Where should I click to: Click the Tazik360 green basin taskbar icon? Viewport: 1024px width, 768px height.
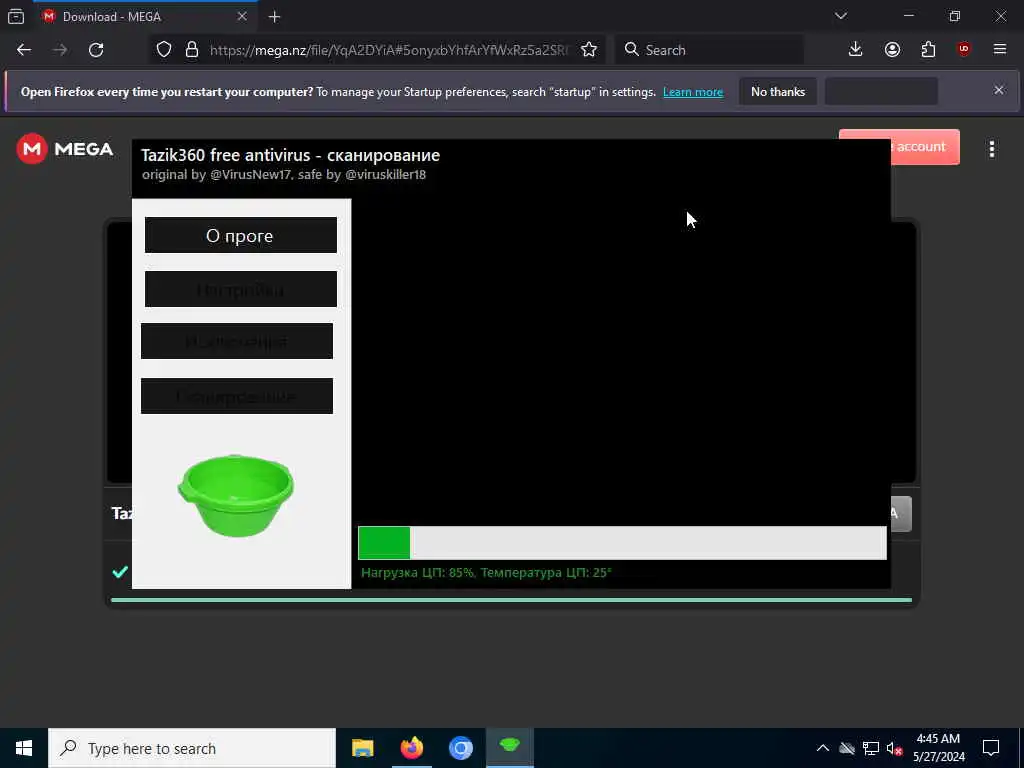pyautogui.click(x=509, y=747)
